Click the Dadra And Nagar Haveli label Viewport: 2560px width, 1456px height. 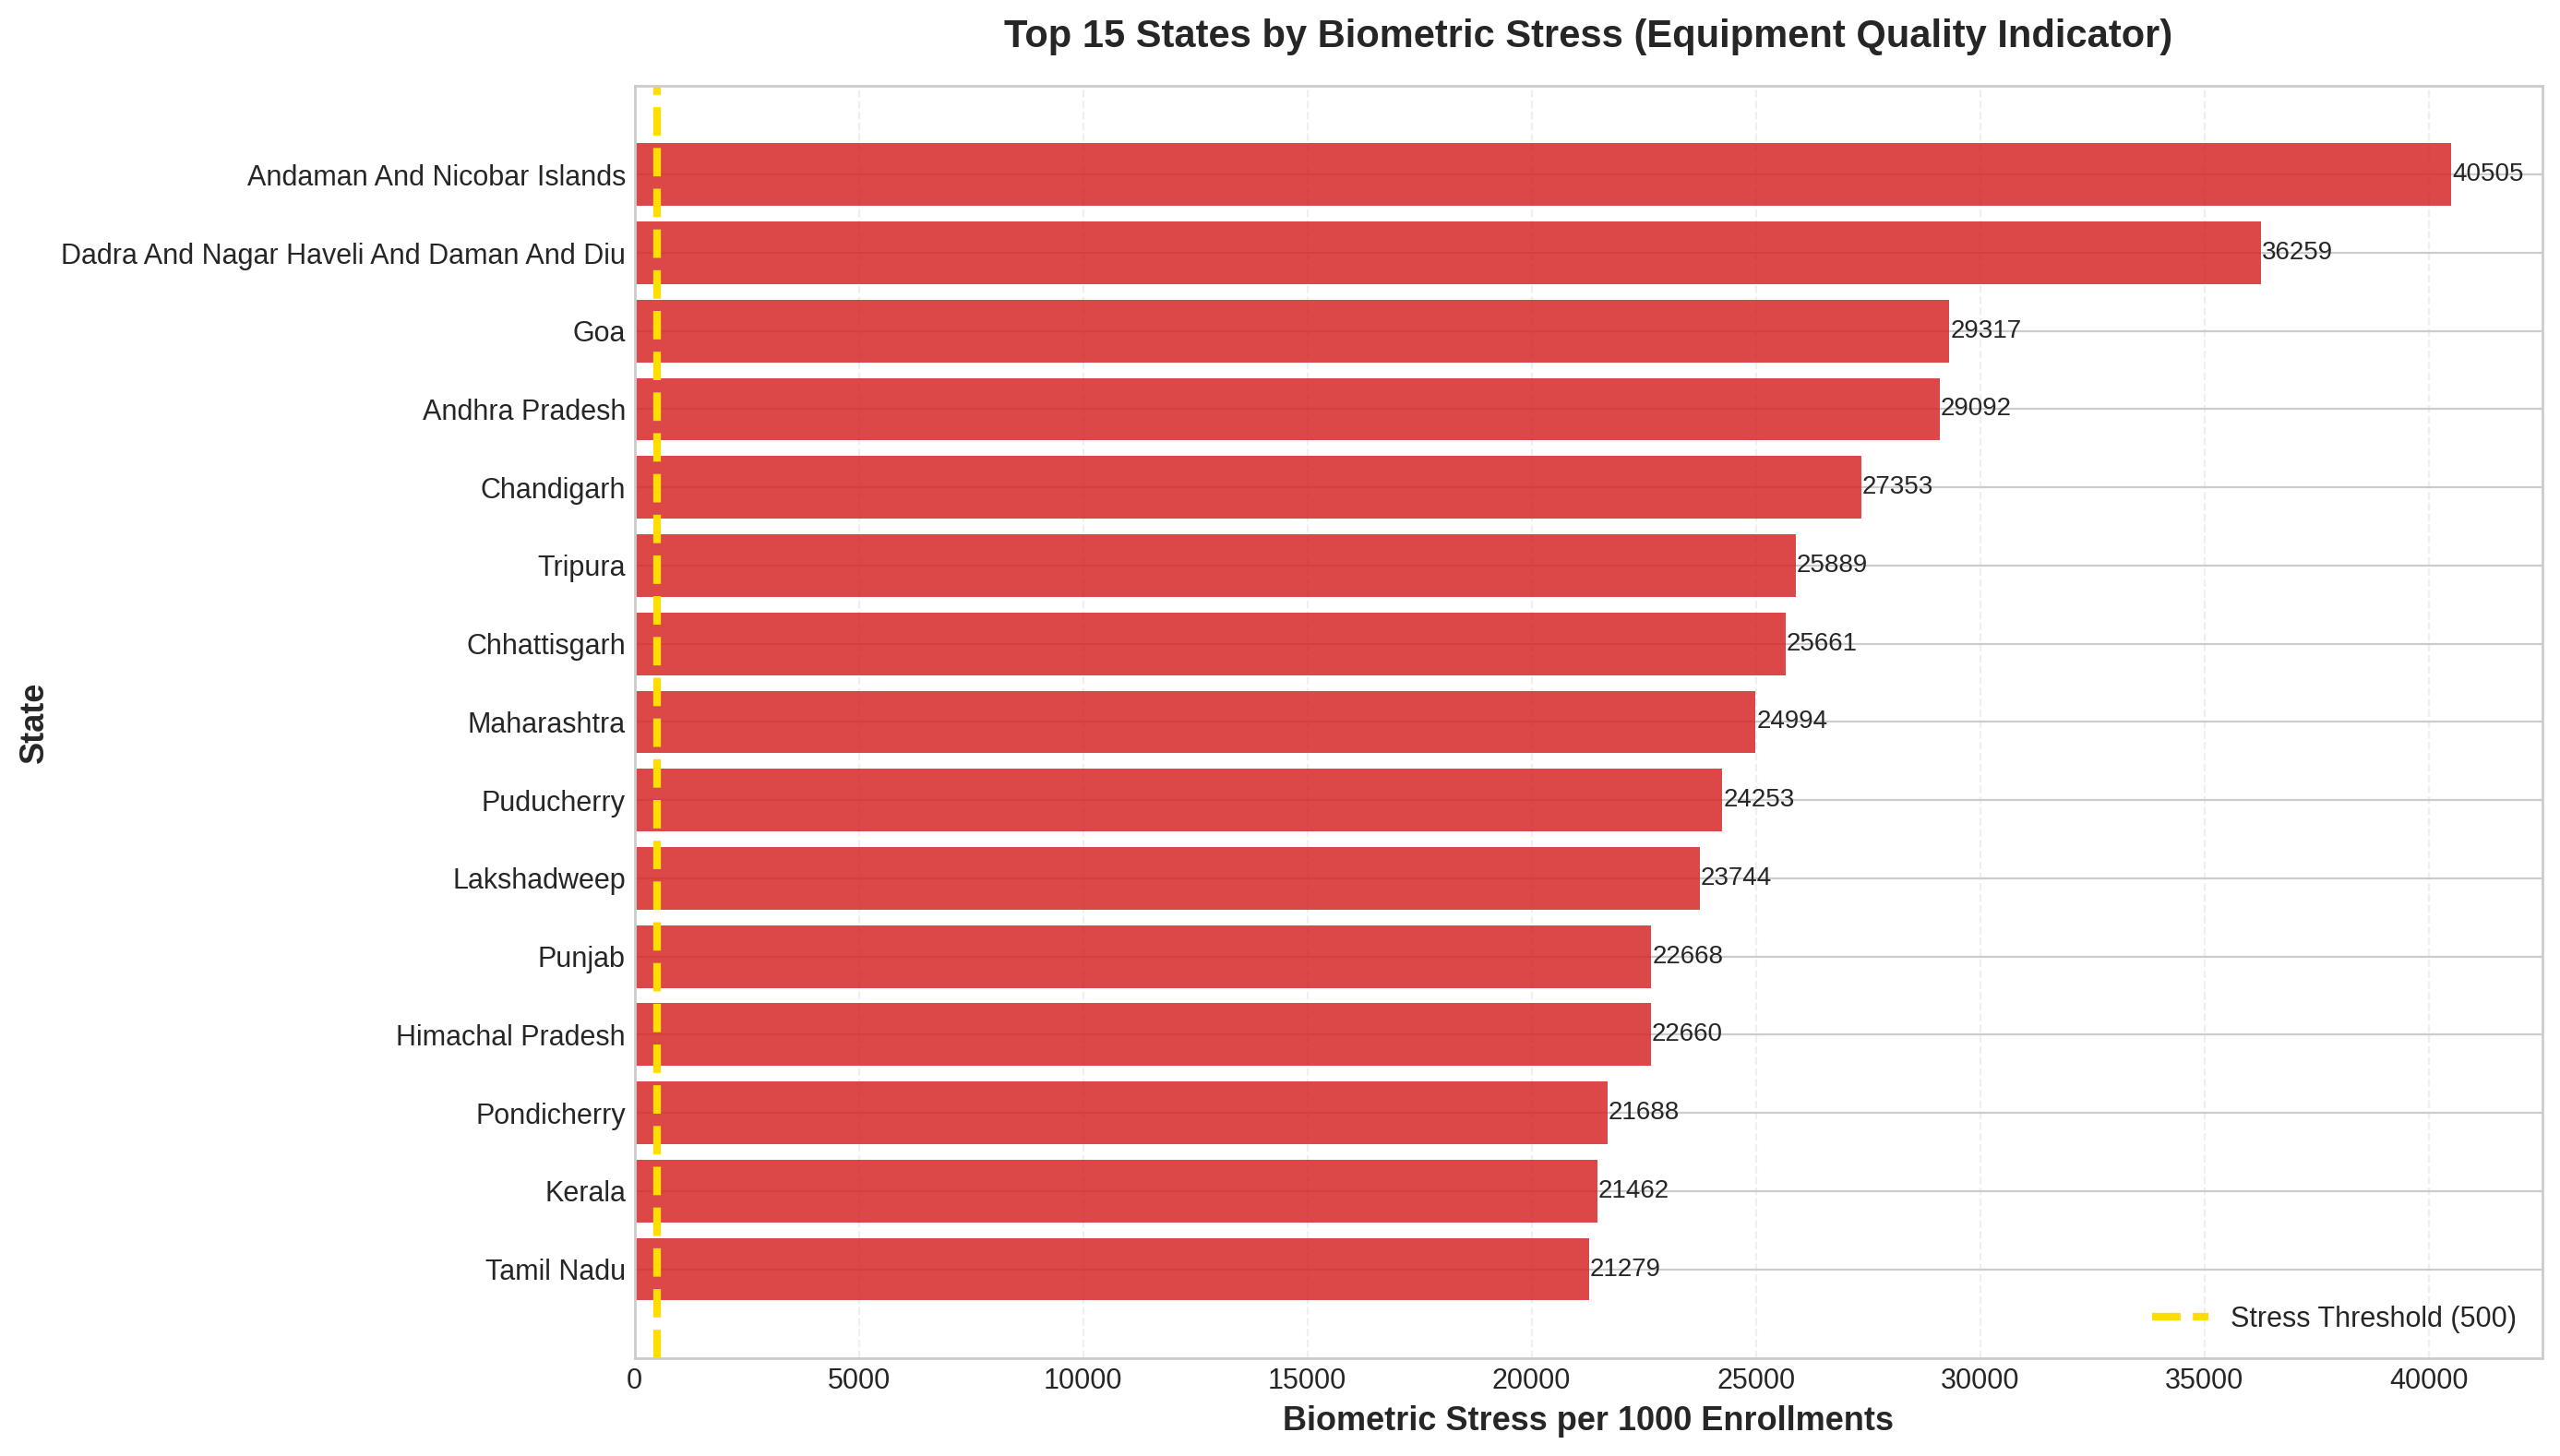click(x=343, y=254)
